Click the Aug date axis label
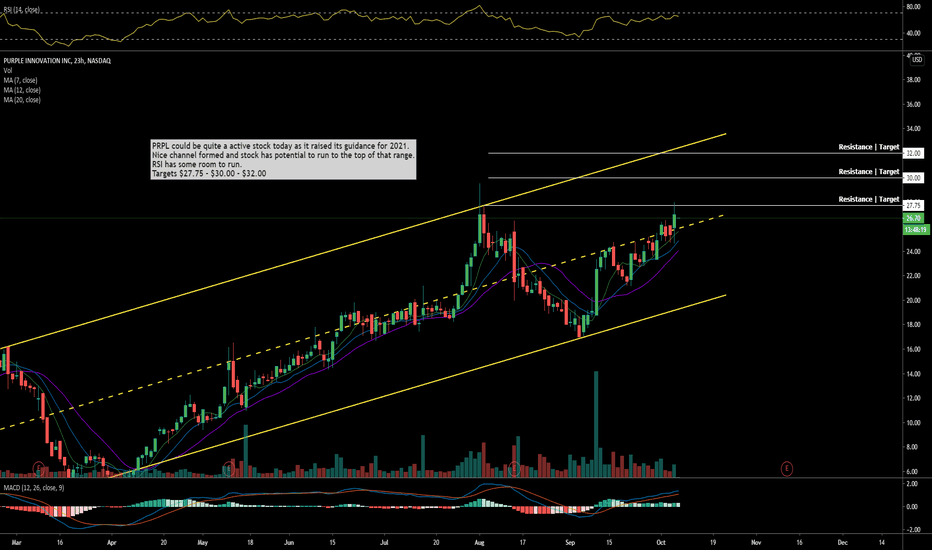 click(x=480, y=542)
